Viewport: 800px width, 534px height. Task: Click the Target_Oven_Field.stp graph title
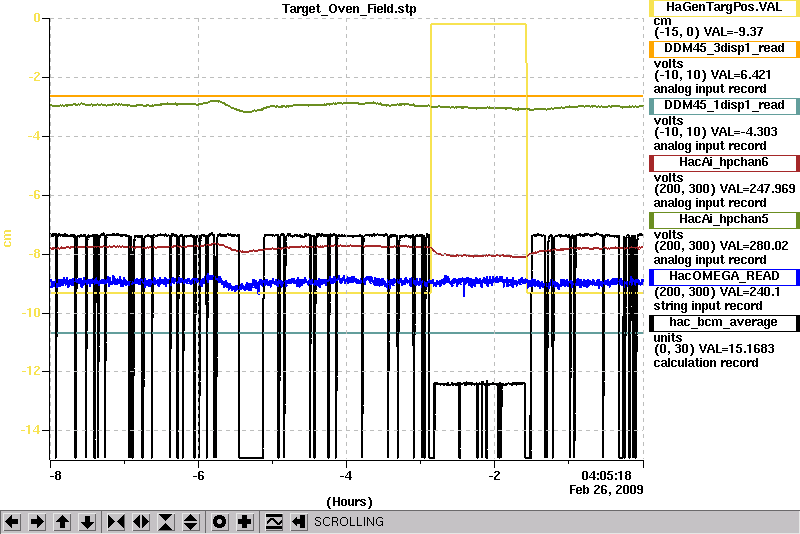click(349, 9)
